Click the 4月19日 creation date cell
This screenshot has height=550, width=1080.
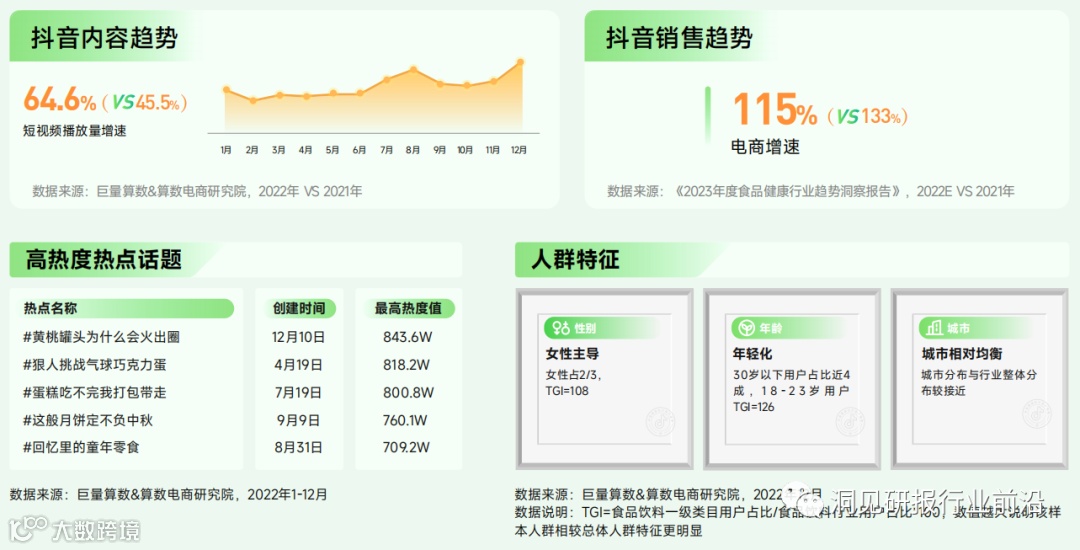click(x=298, y=365)
